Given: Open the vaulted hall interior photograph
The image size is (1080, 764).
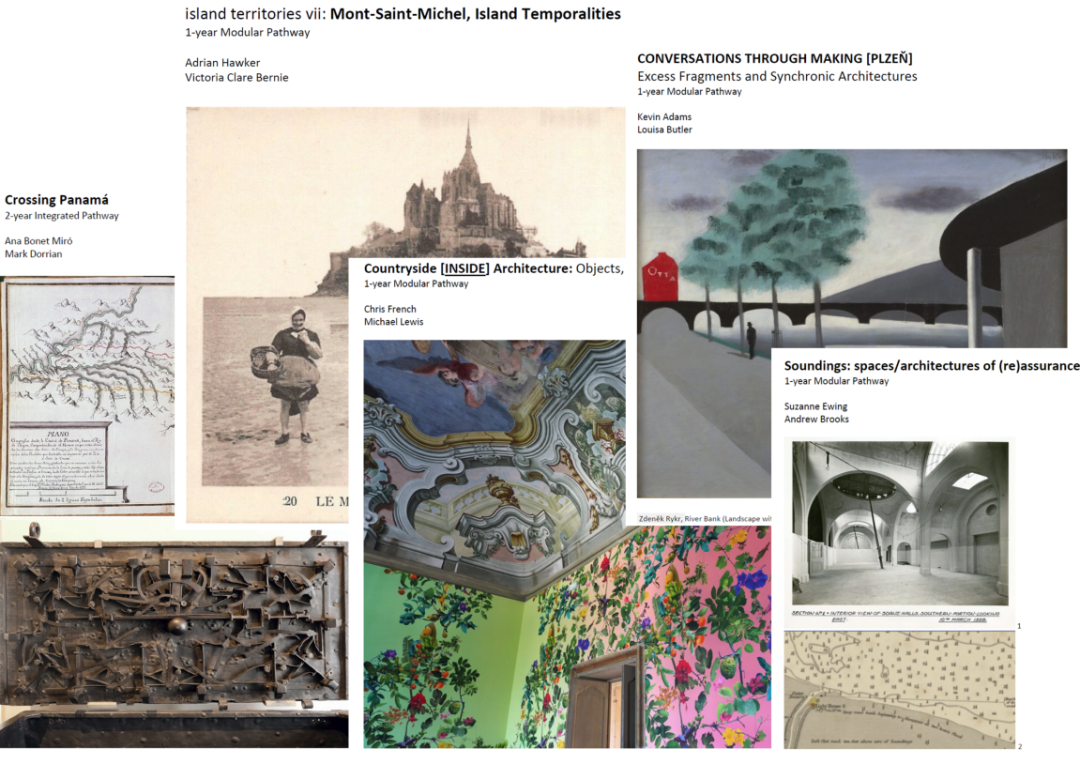Looking at the screenshot, I should tap(900, 524).
